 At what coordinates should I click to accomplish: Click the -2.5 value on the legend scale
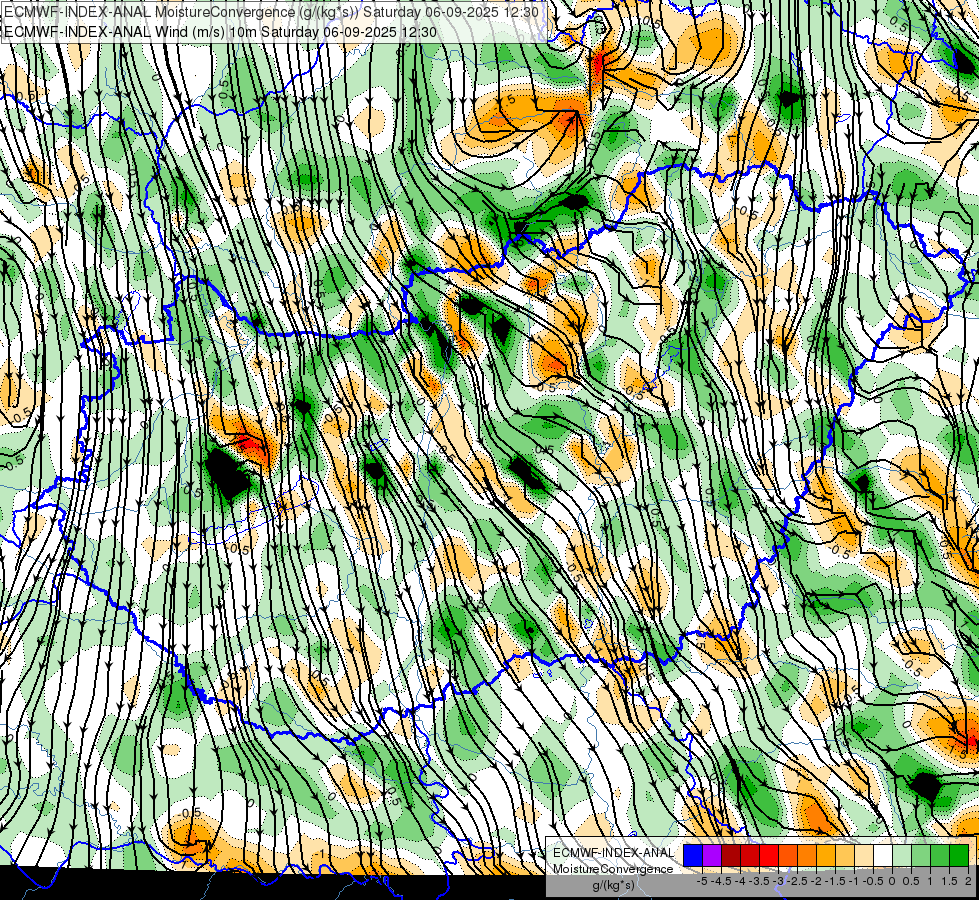click(x=795, y=881)
